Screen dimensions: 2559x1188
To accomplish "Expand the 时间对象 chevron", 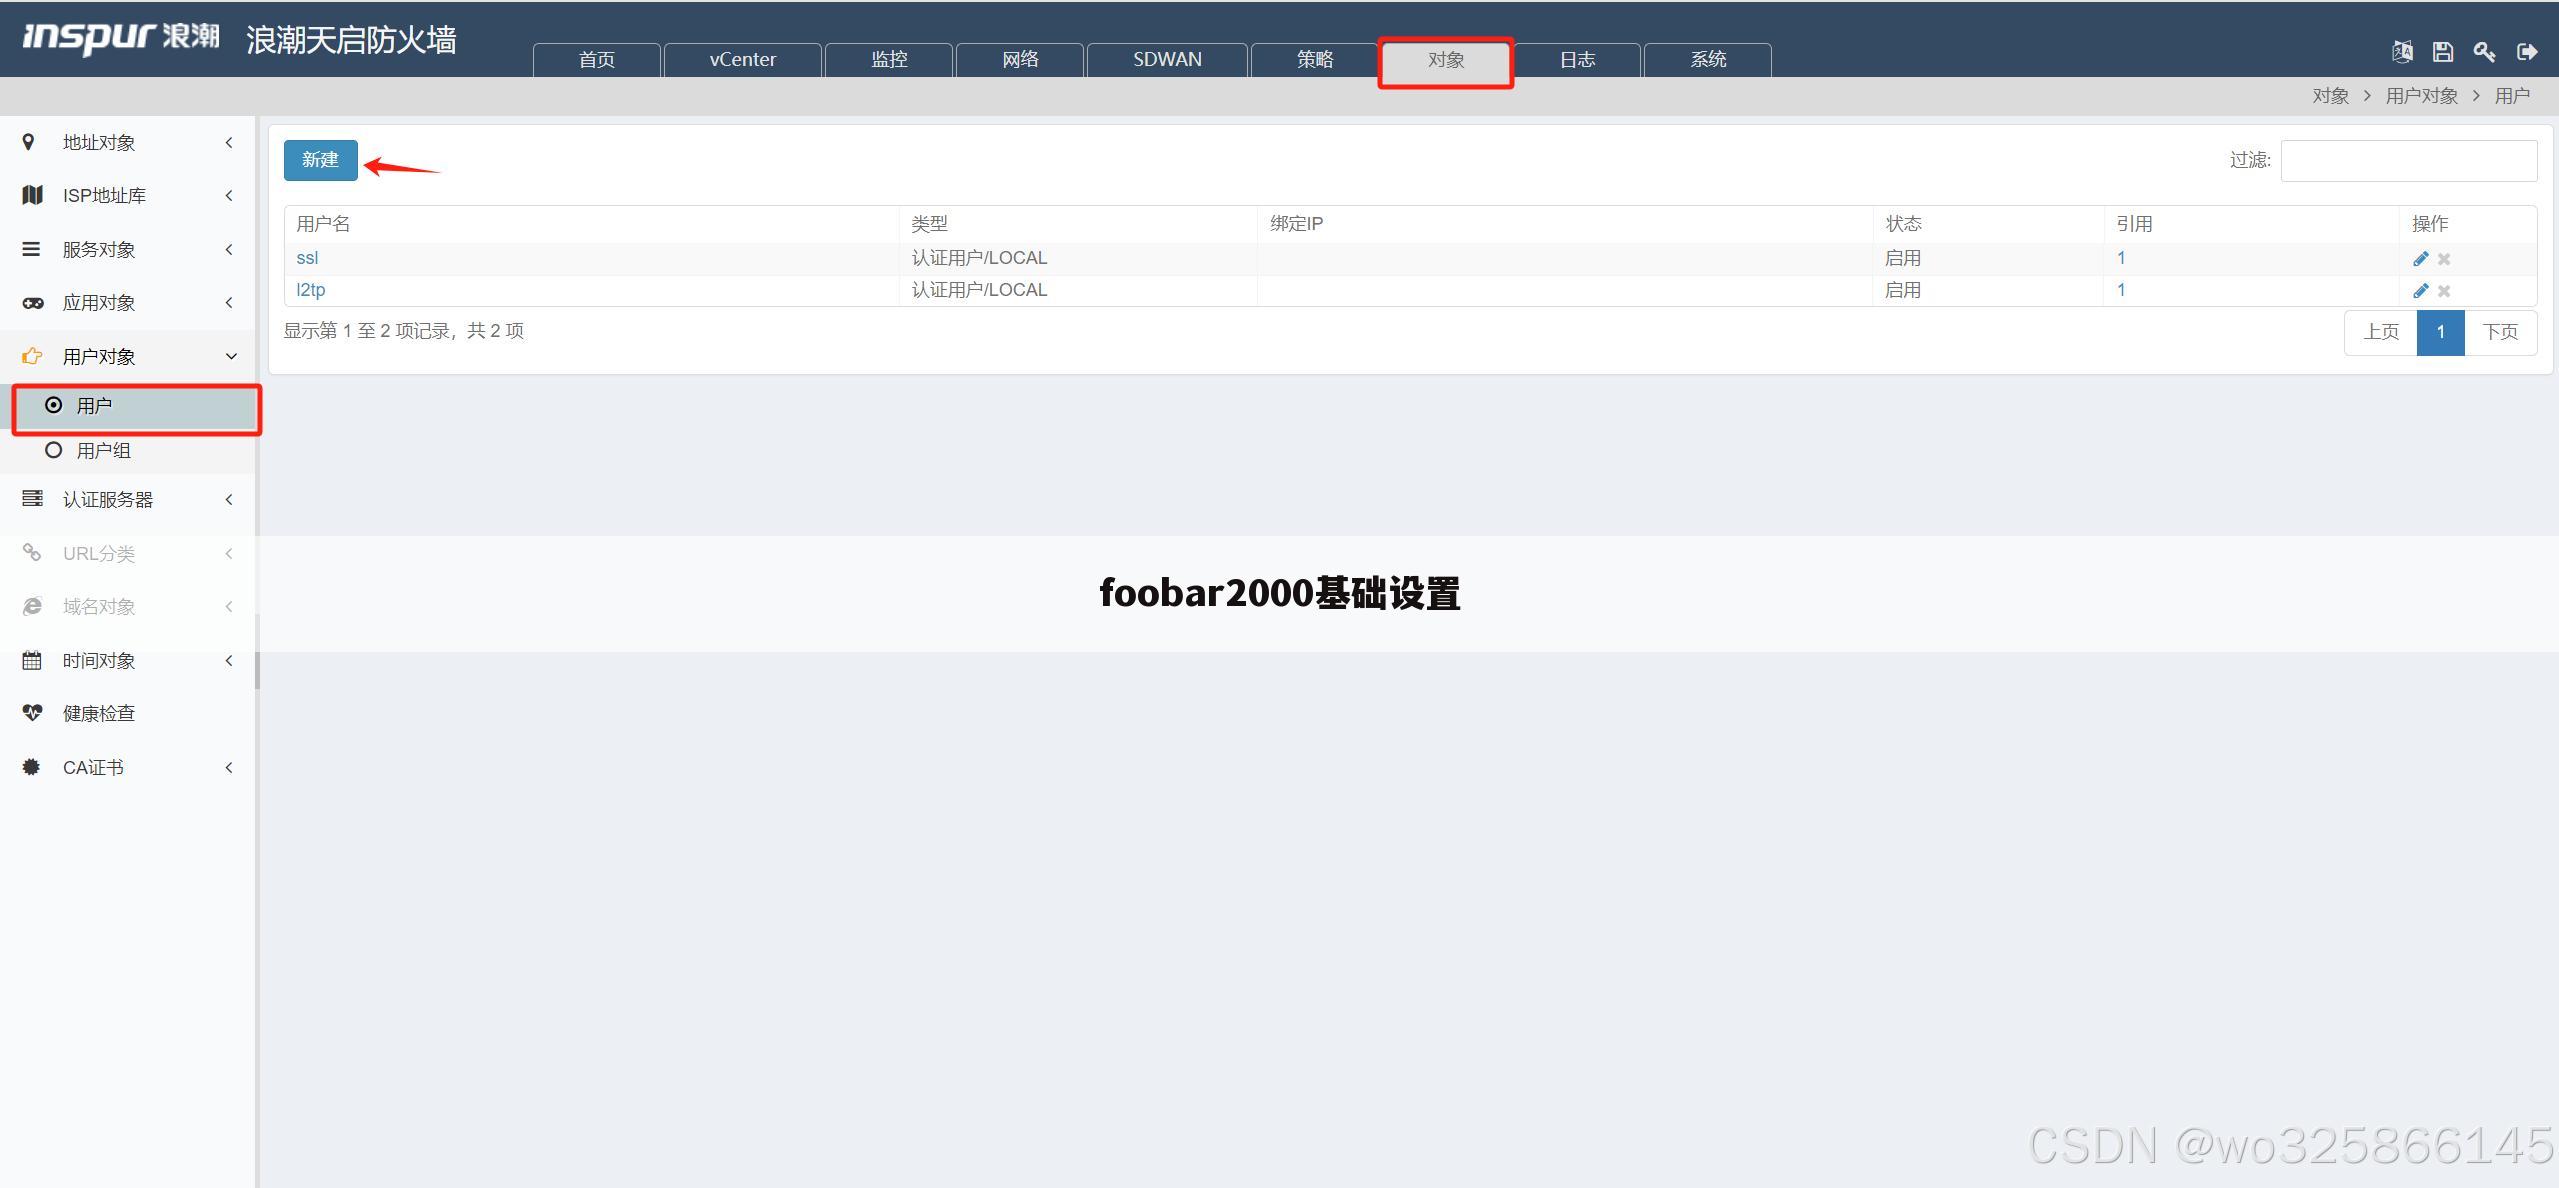I will pos(229,660).
